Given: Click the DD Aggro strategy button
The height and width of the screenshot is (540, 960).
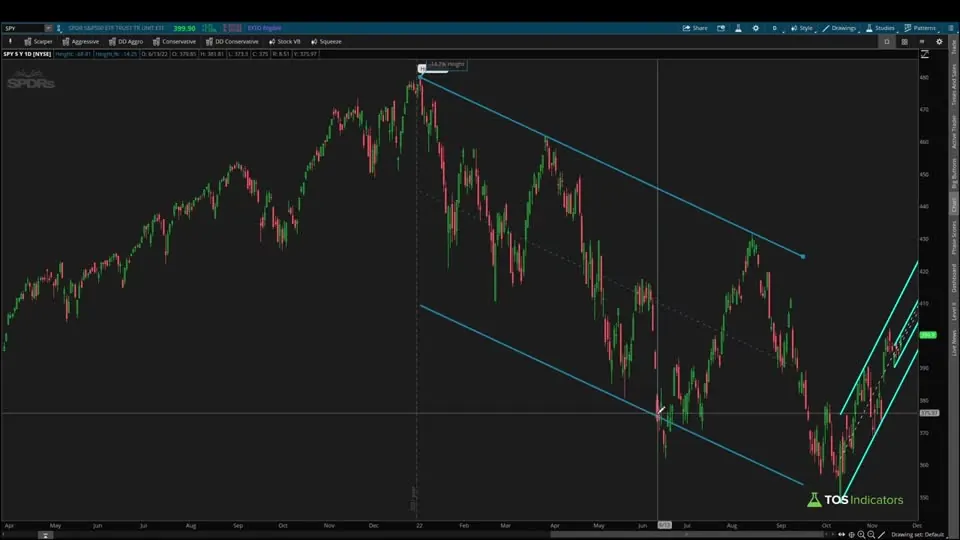Looking at the screenshot, I should point(126,42).
